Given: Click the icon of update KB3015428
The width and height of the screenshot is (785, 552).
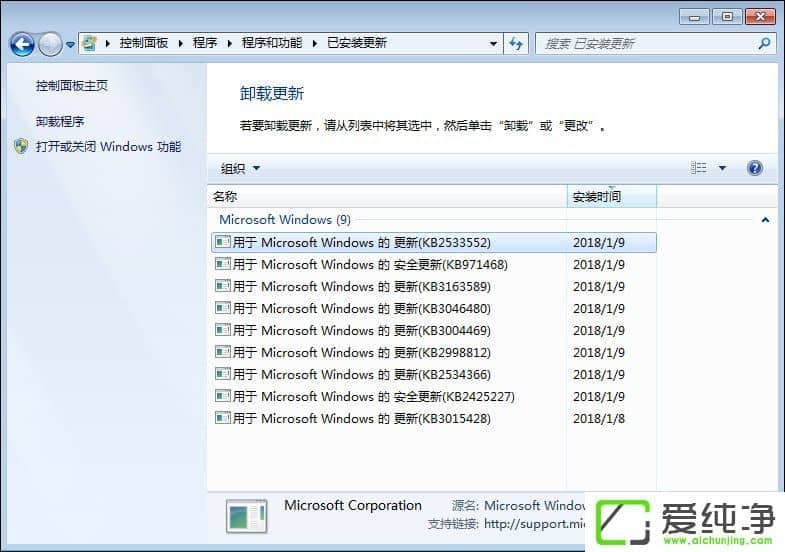Looking at the screenshot, I should [x=223, y=418].
